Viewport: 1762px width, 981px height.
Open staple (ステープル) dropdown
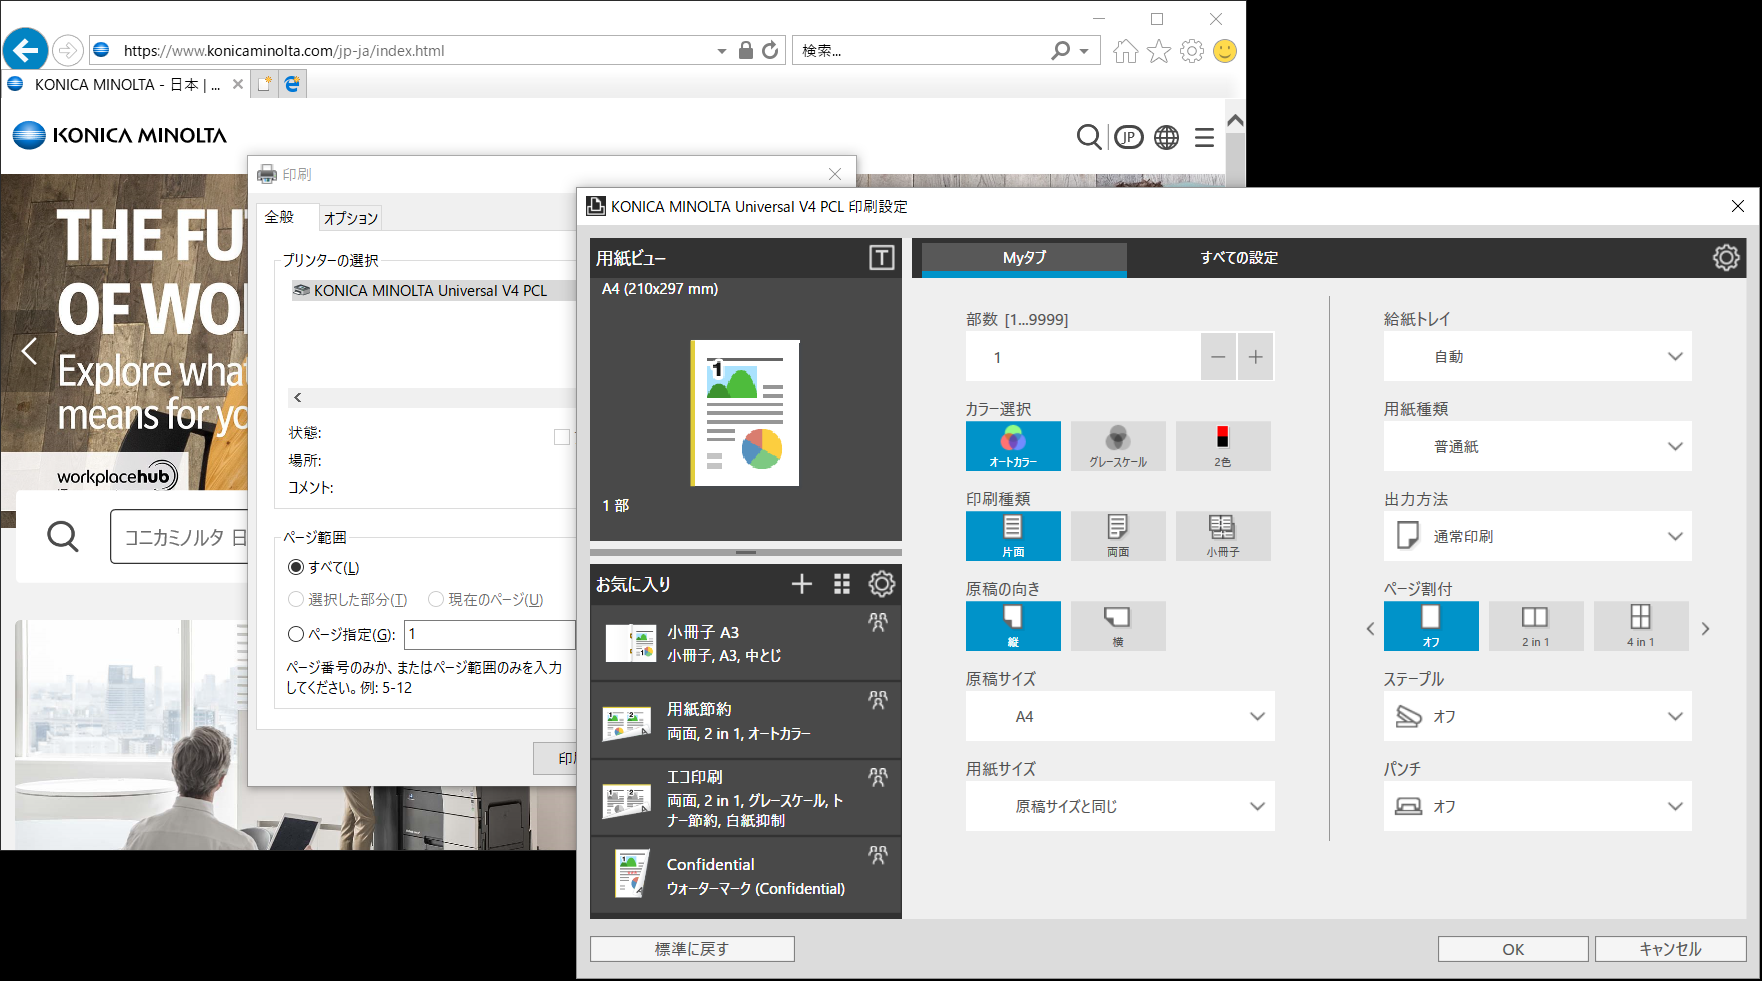[1538, 716]
